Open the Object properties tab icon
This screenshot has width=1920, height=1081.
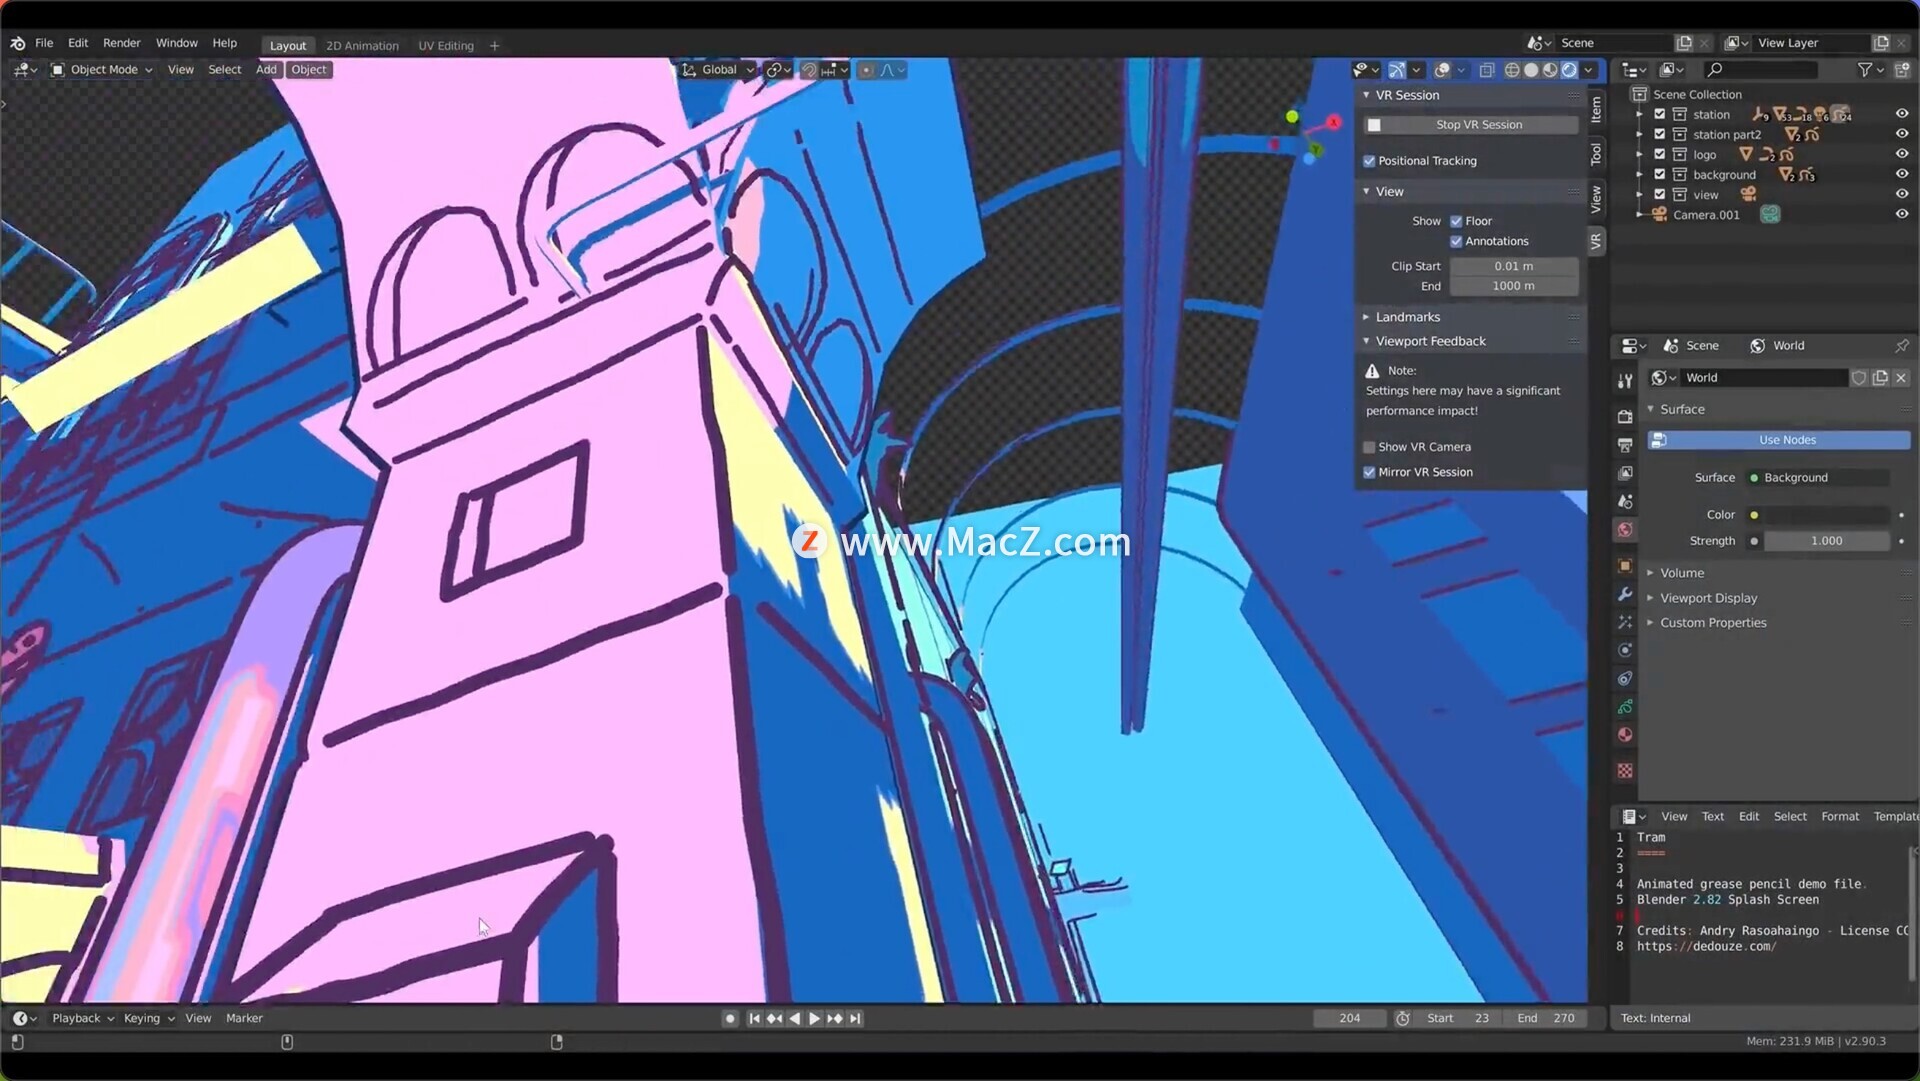click(x=1625, y=566)
